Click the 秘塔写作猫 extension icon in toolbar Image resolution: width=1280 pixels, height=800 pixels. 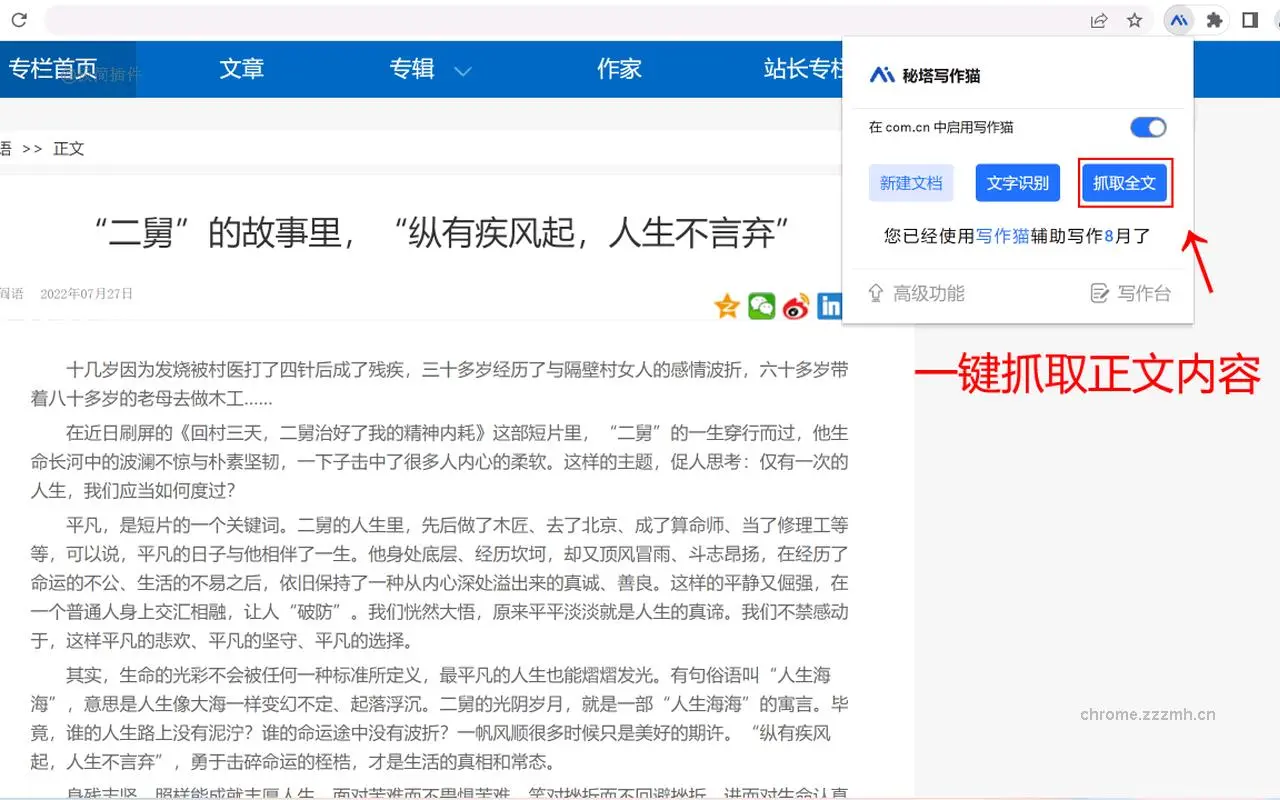(x=1179, y=20)
